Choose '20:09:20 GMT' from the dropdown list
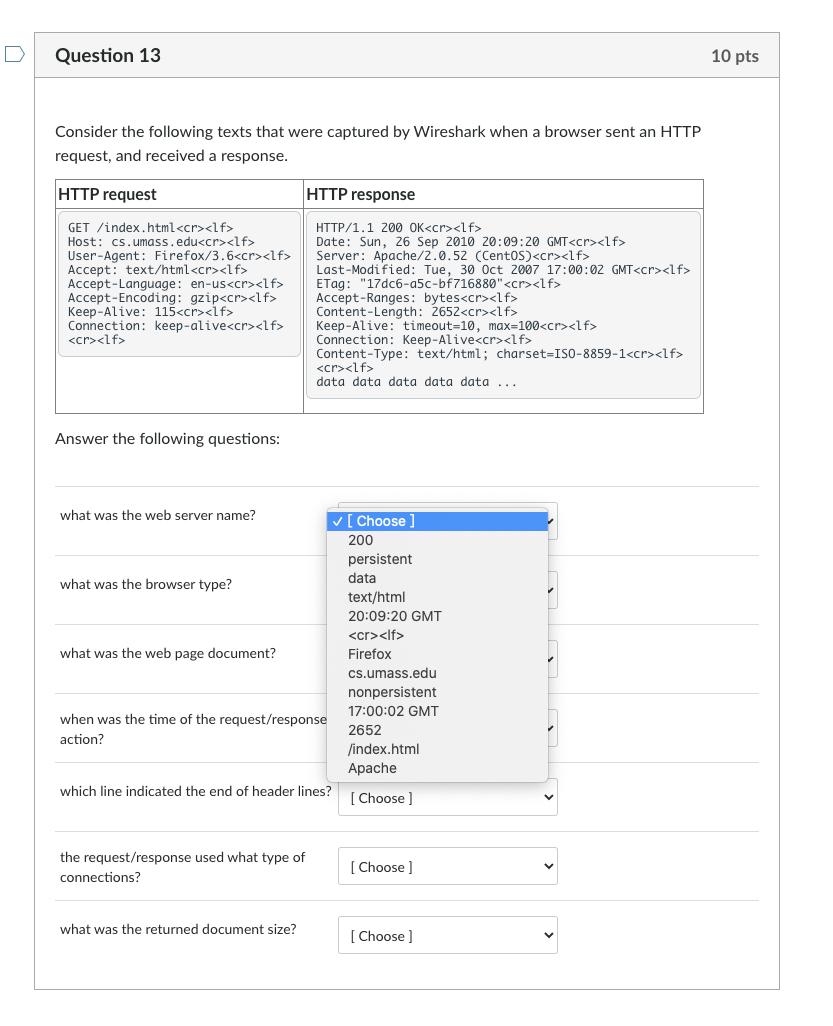Viewport: 833px width, 1026px height. pyautogui.click(x=437, y=616)
